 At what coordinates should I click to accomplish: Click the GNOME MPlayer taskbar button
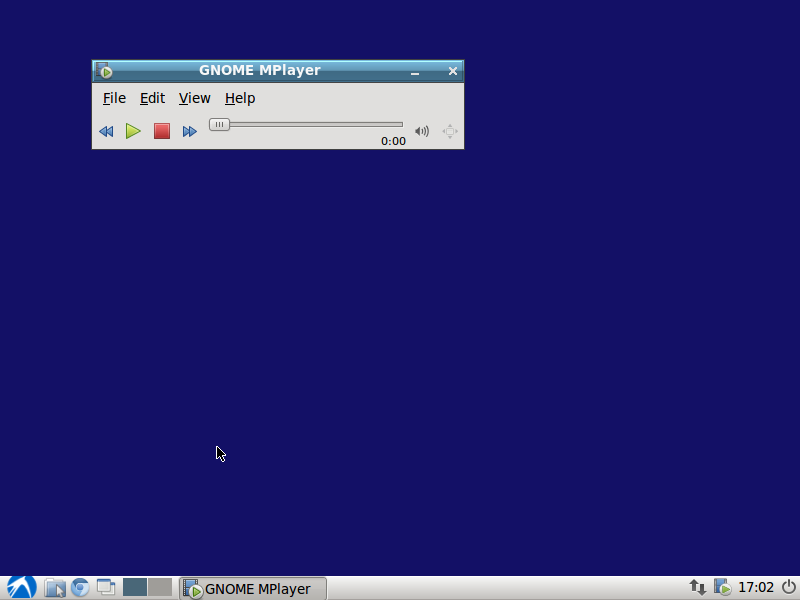coord(253,588)
